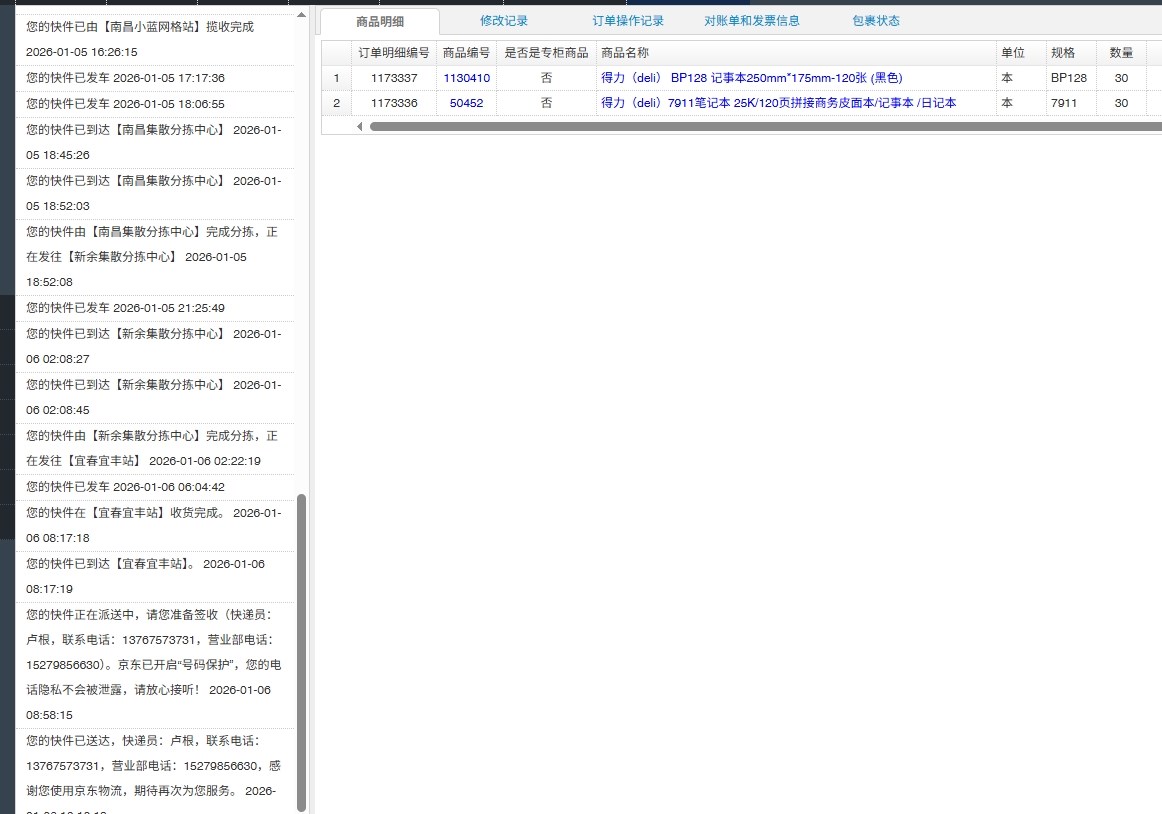Select order detail cell 1173337
This screenshot has width=1162, height=814.
coord(393,78)
